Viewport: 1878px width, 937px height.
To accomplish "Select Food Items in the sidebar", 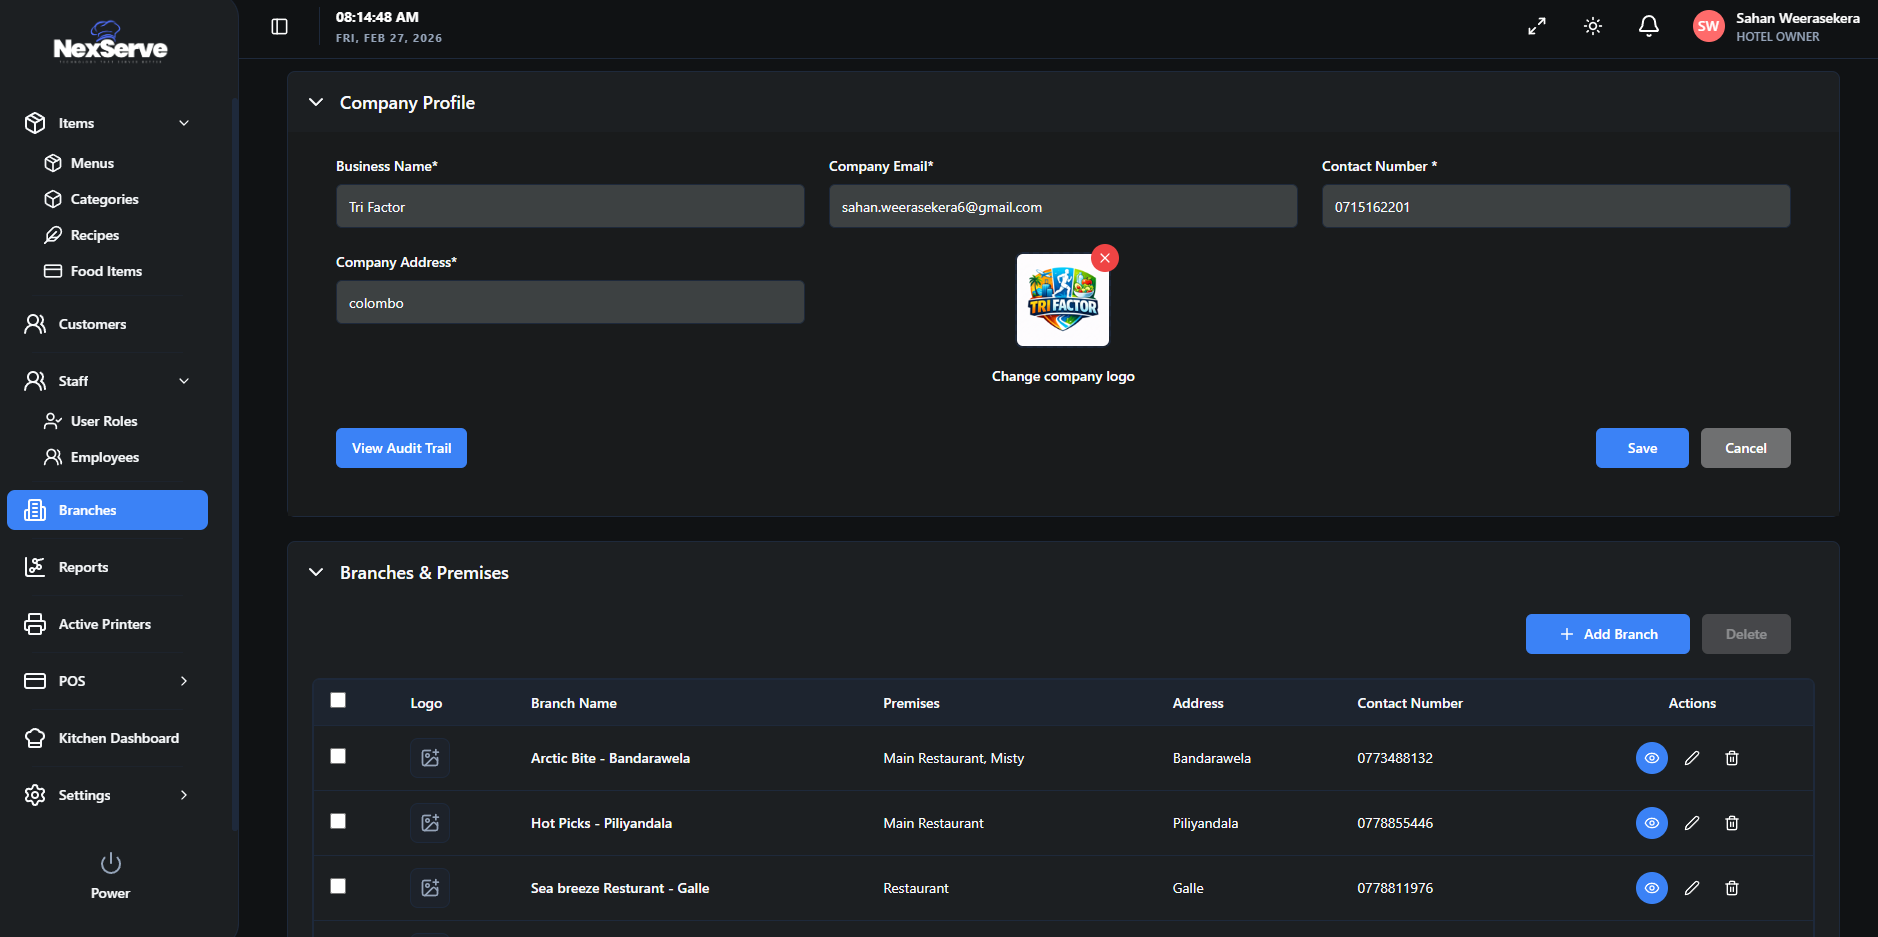I will [105, 271].
